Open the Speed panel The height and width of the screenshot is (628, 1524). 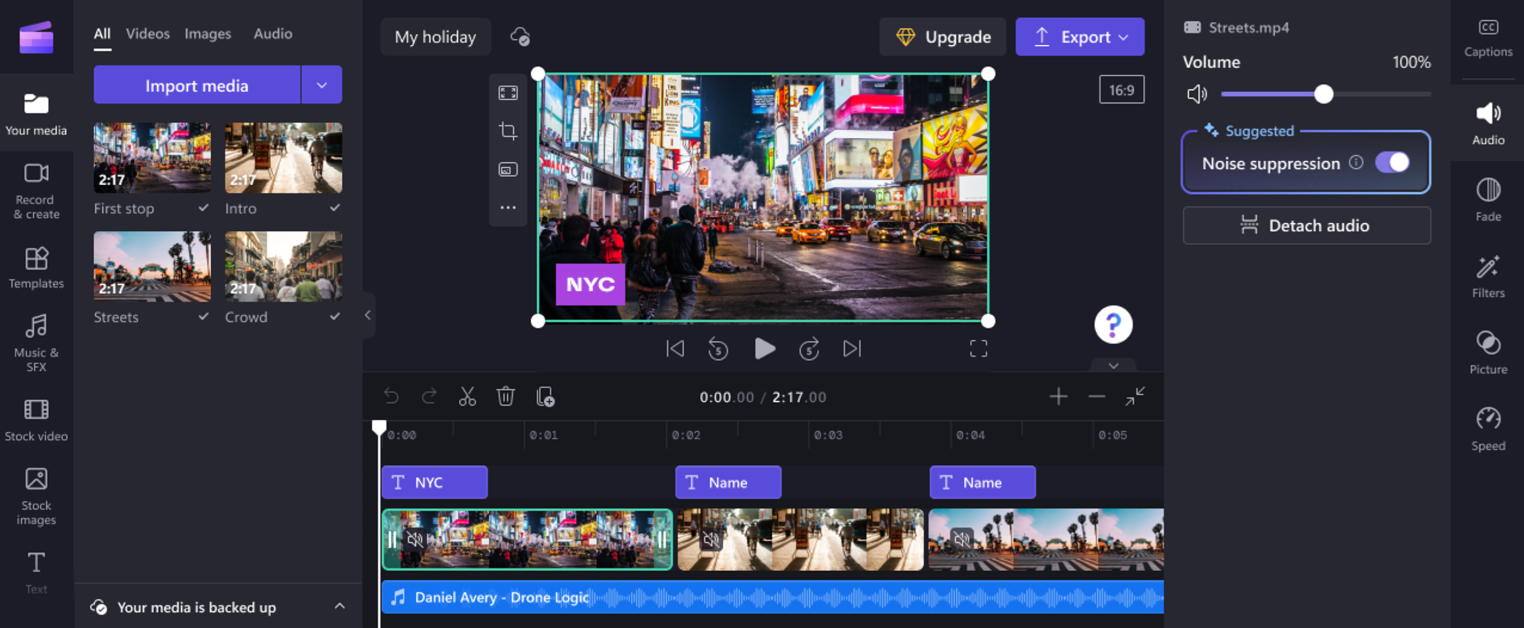(x=1488, y=430)
